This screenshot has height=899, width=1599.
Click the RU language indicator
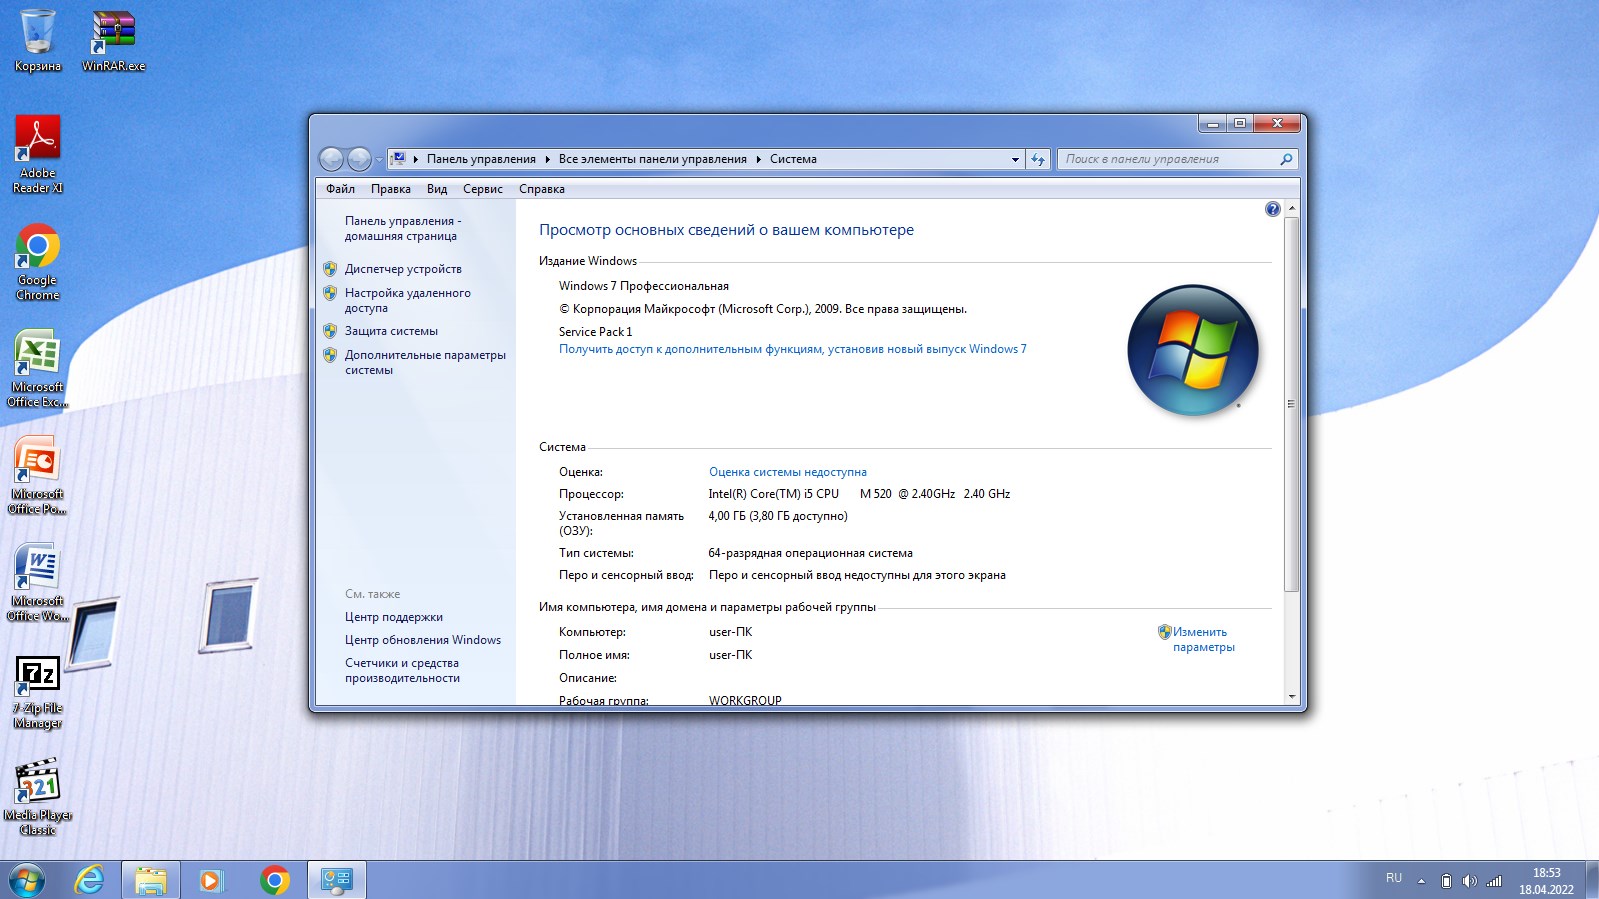coord(1394,878)
